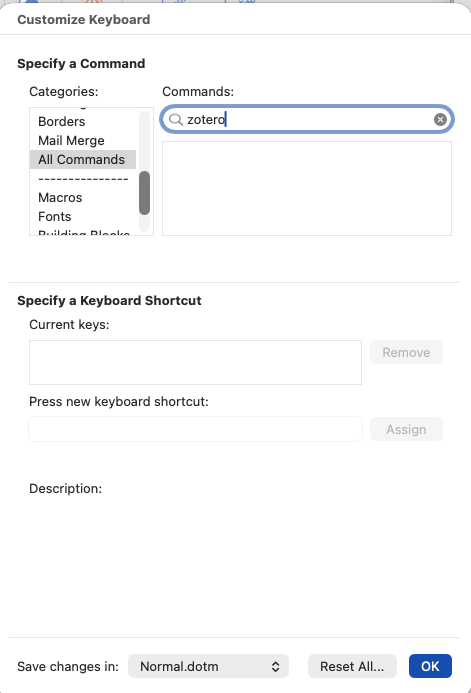Click the scrollbar track below the thumb
The height and width of the screenshot is (693, 471).
tap(144, 223)
